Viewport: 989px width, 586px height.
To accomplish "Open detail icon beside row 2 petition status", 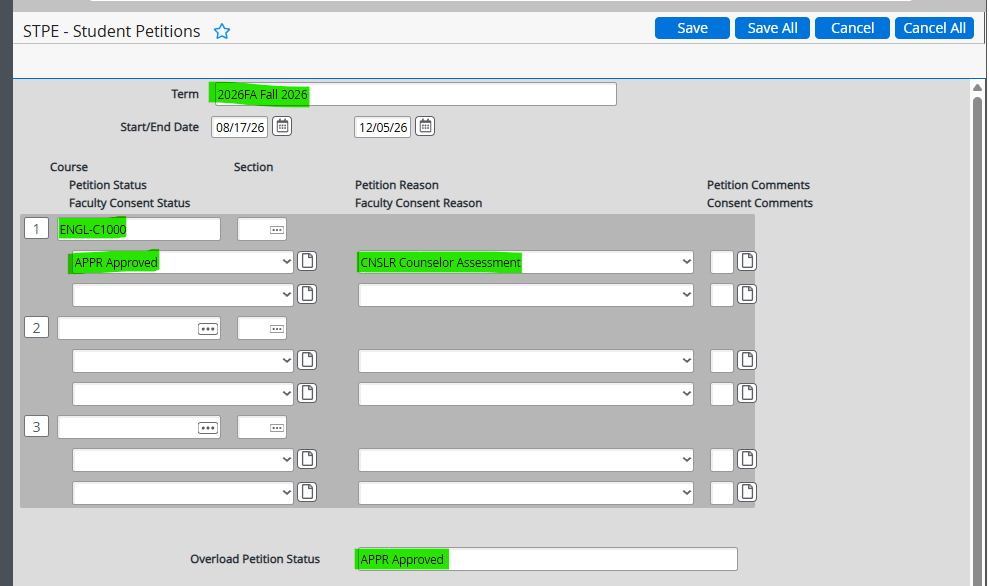I will [307, 360].
